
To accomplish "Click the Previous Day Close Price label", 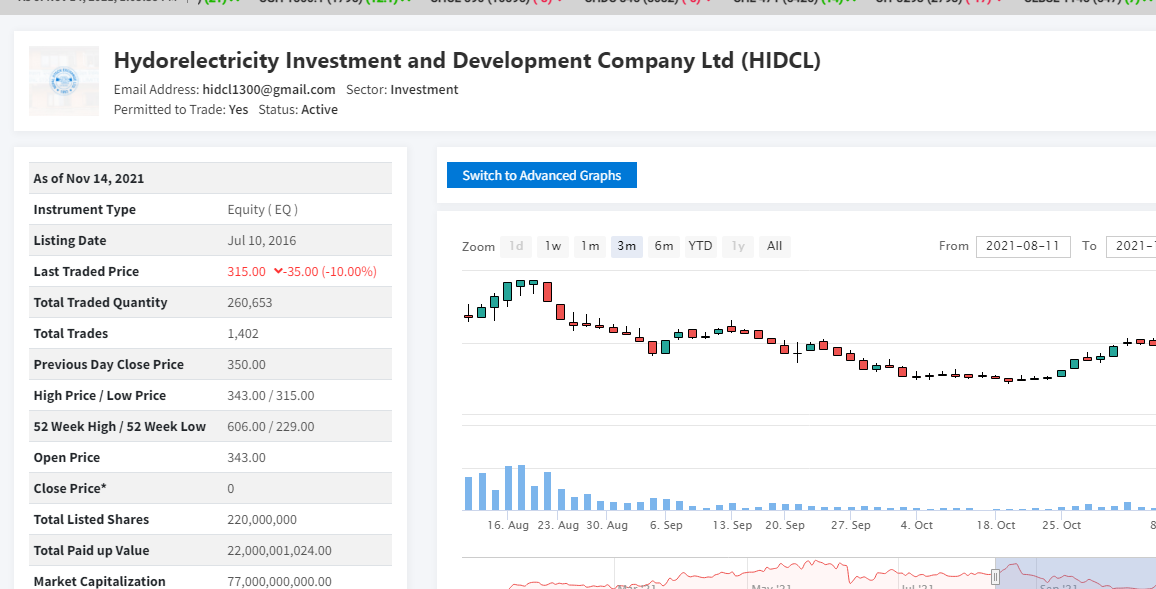I will point(108,364).
